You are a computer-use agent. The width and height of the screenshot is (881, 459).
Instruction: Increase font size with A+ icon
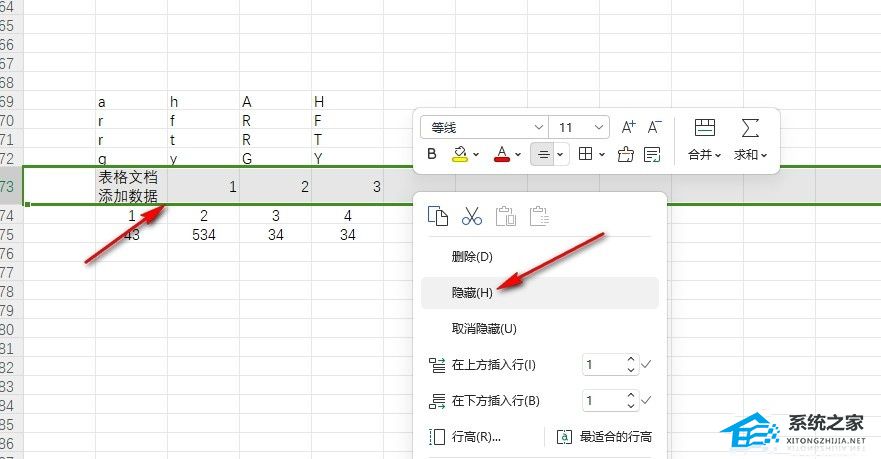pos(628,128)
